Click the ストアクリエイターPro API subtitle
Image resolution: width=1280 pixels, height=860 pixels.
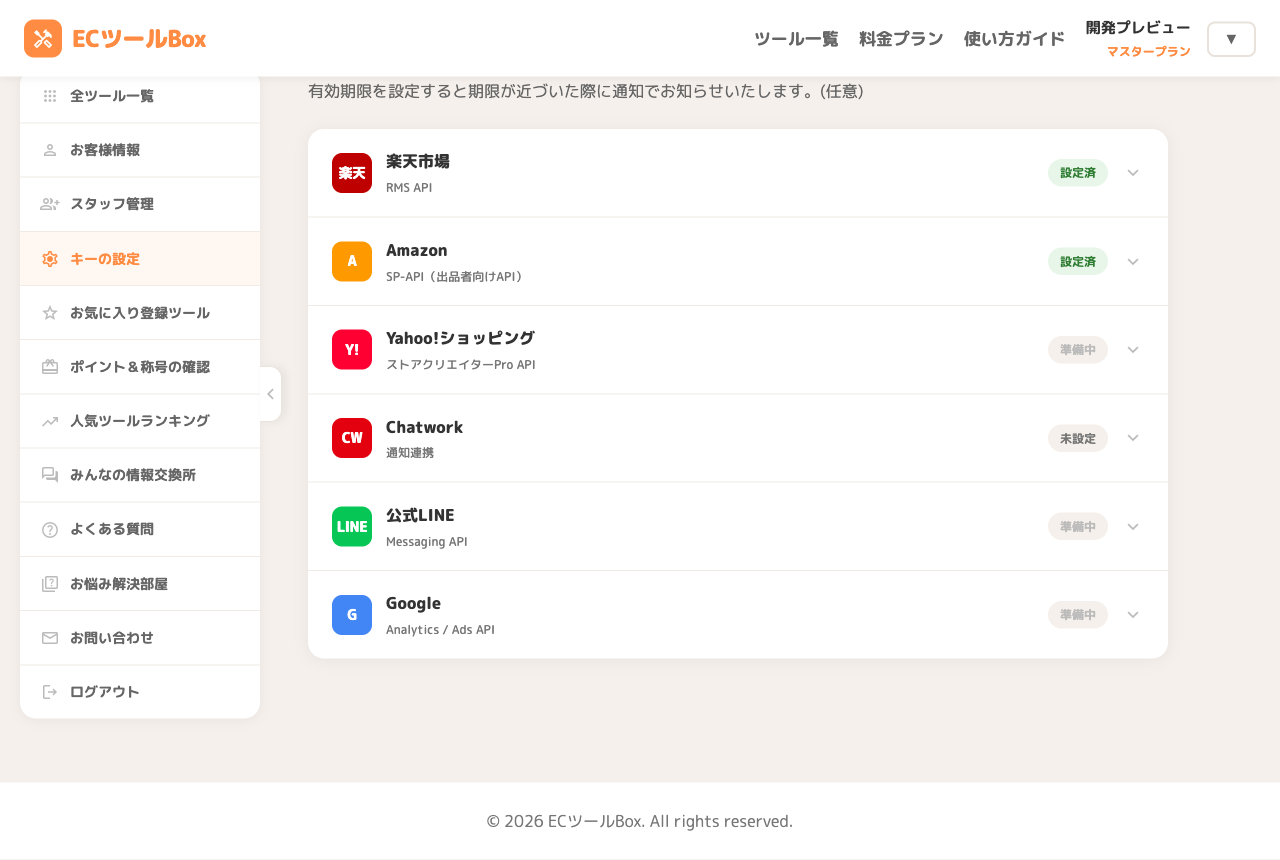(461, 365)
